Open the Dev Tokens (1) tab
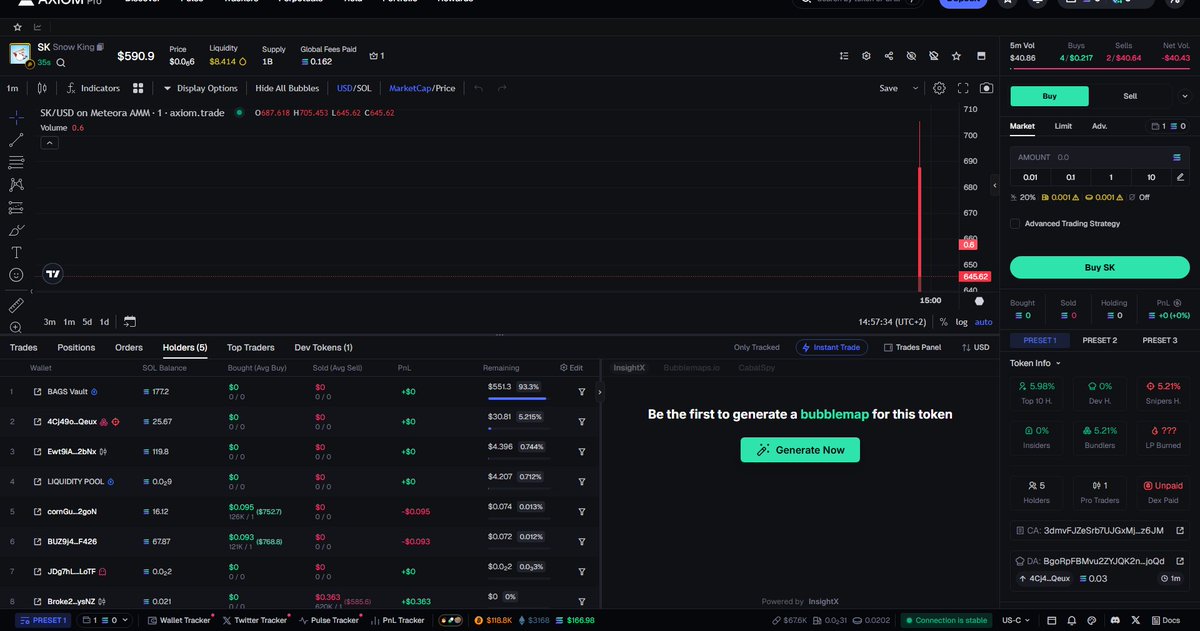The height and width of the screenshot is (631, 1200). (x=323, y=347)
